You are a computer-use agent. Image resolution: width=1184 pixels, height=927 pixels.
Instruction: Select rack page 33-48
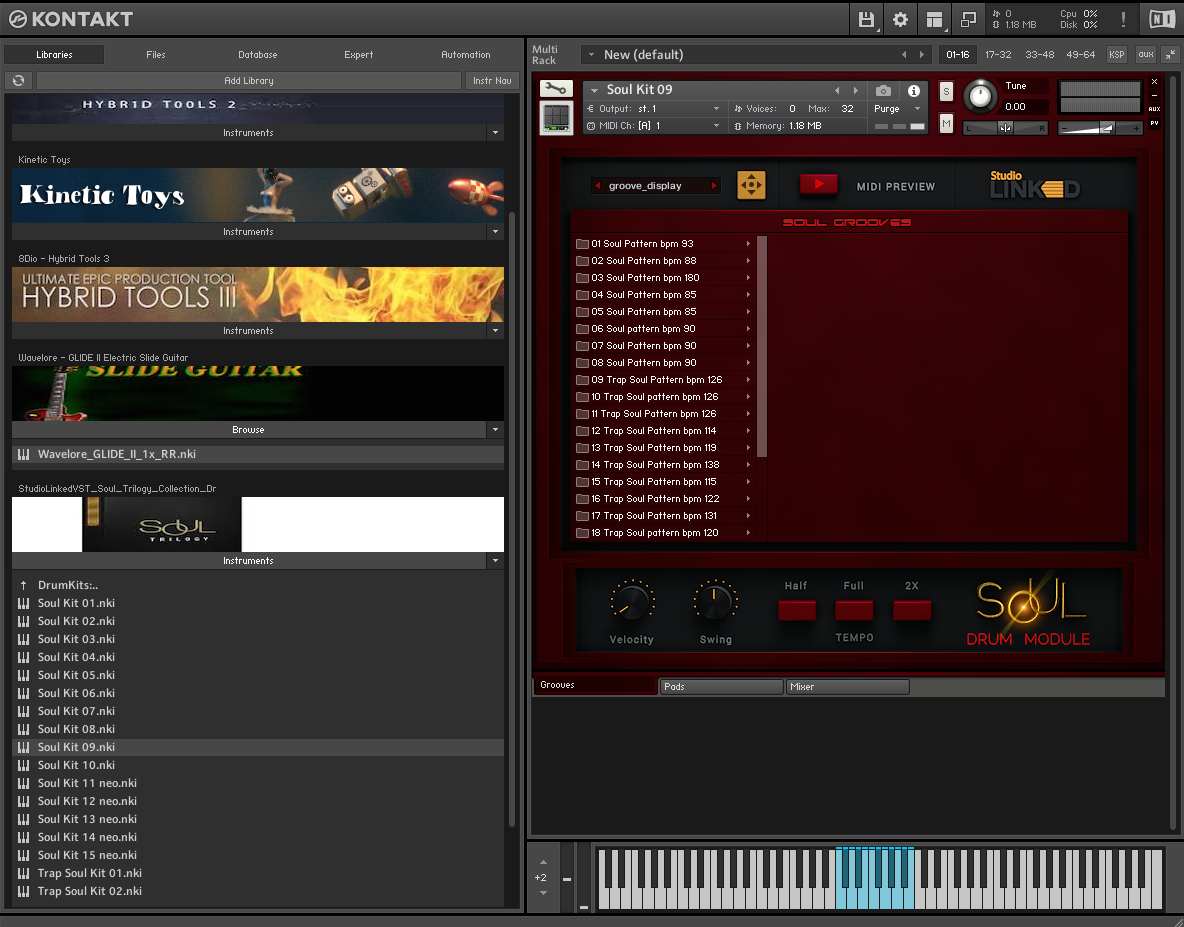[x=1040, y=54]
